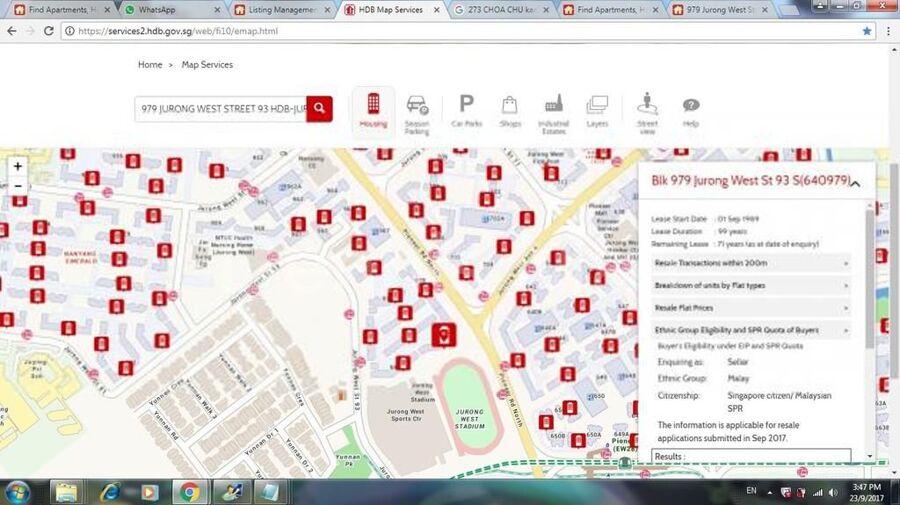Click the language EN indicator in taskbar
Image resolution: width=900 pixels, height=505 pixels.
(x=751, y=491)
